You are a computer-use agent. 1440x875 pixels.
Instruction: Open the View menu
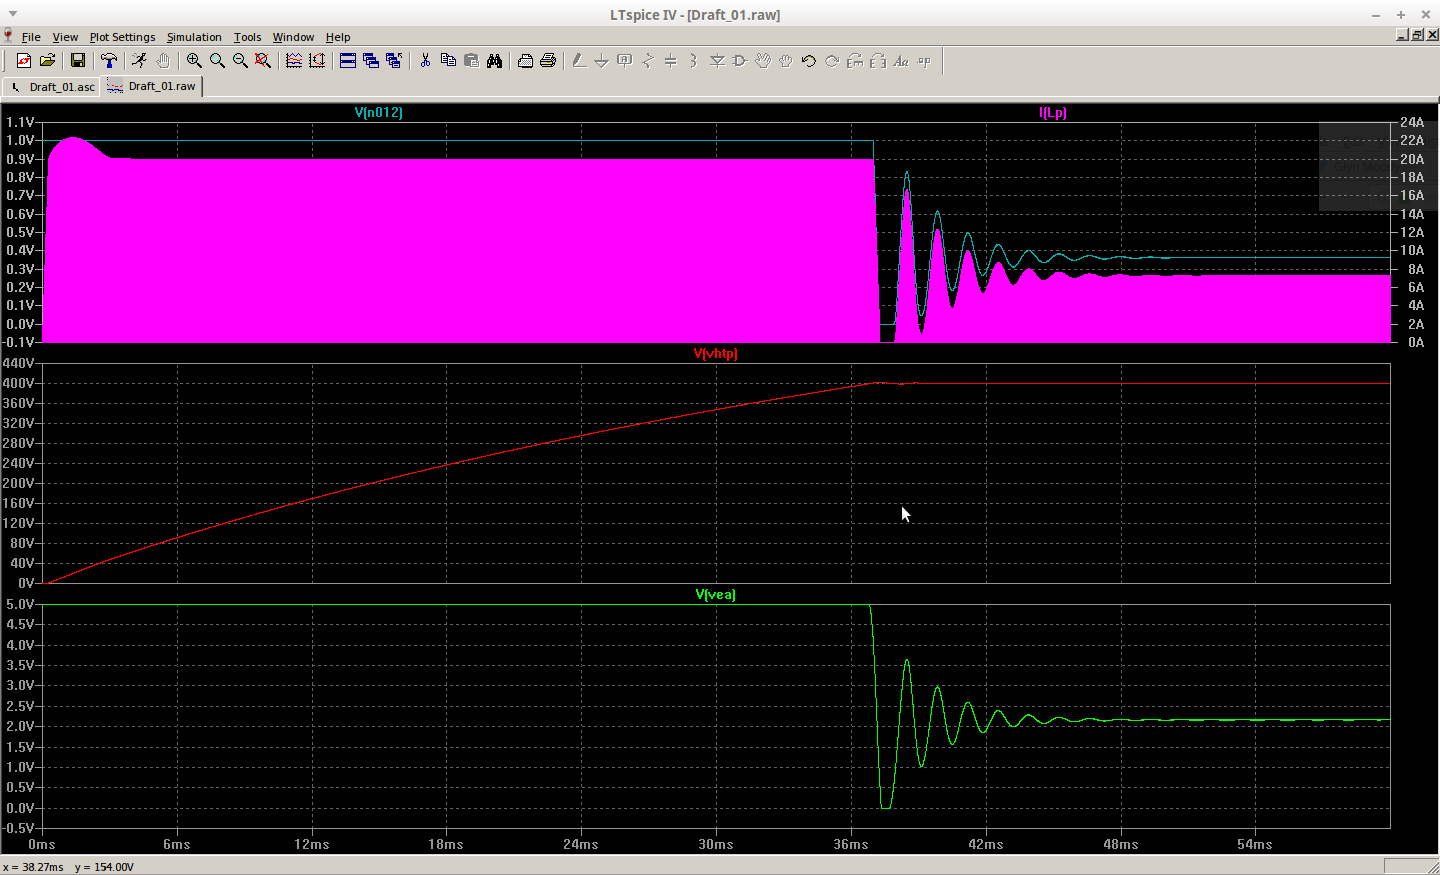[65, 37]
